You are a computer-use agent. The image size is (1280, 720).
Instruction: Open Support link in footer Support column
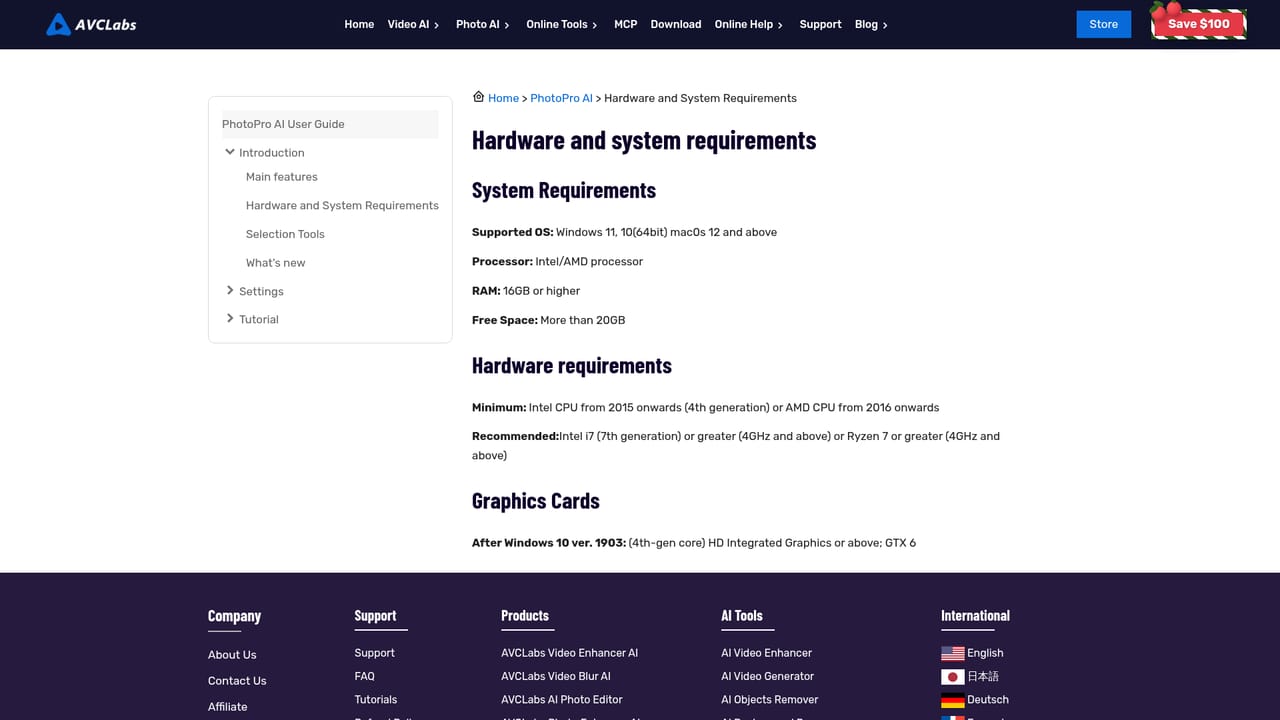374,653
